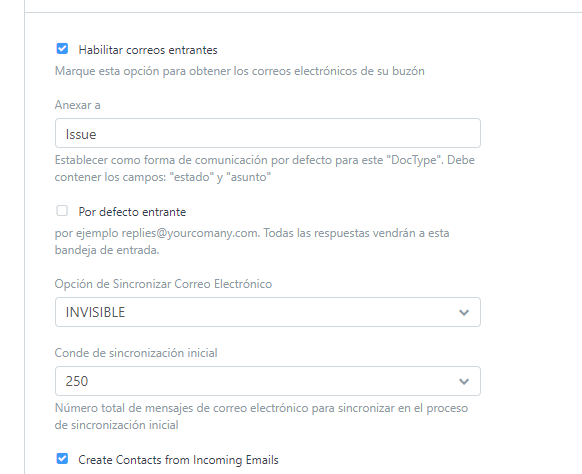
Task: Click the 'Opción de Sincronizar Correo Electrónico' label
Action: (x=163, y=284)
